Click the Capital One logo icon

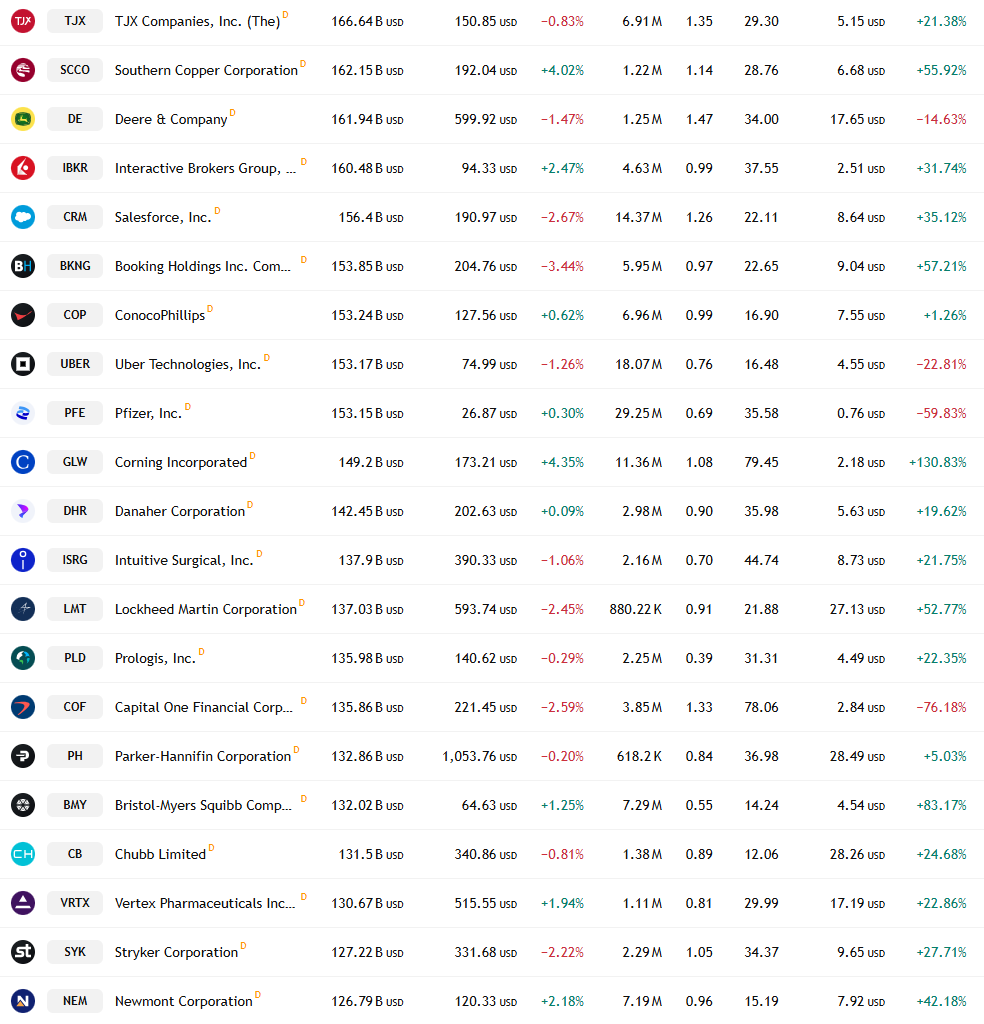point(23,707)
